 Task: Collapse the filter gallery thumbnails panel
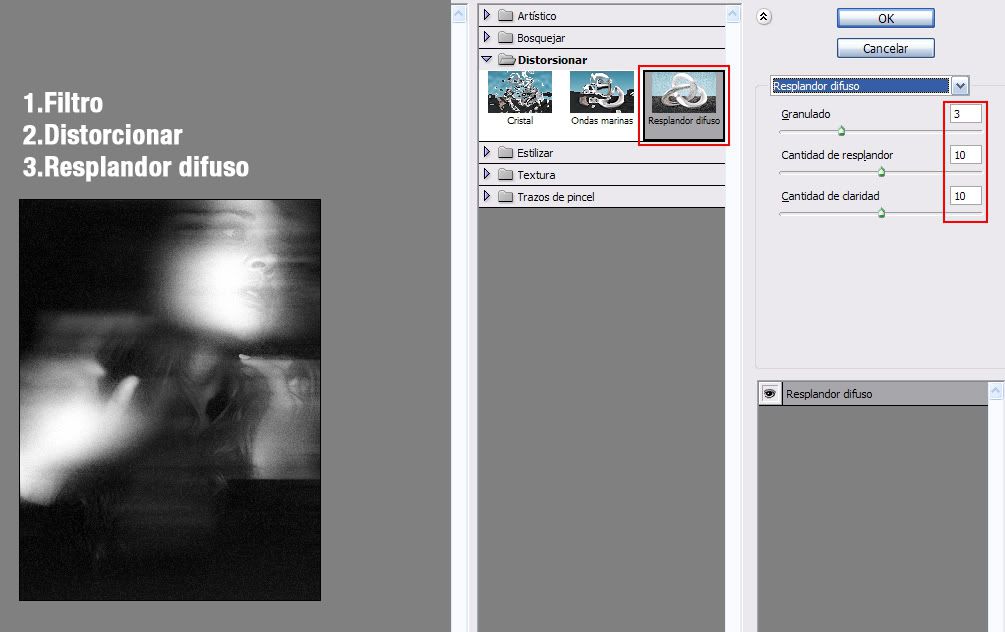763,17
